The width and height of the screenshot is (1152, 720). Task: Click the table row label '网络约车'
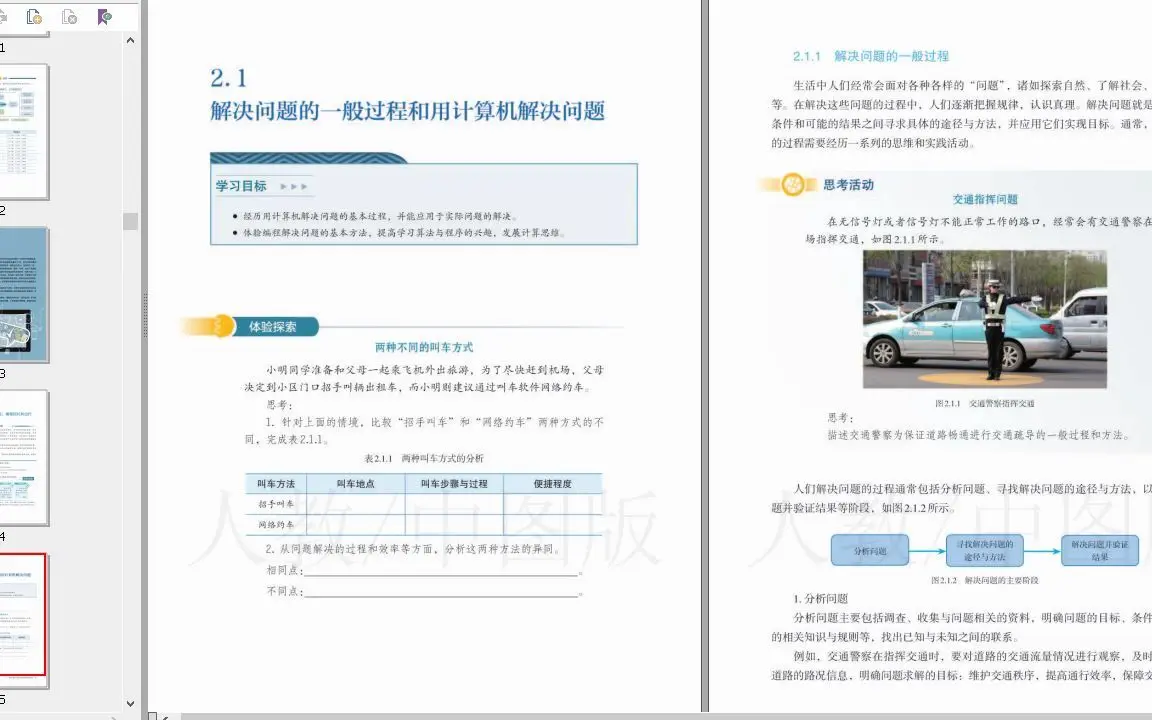[x=276, y=525]
